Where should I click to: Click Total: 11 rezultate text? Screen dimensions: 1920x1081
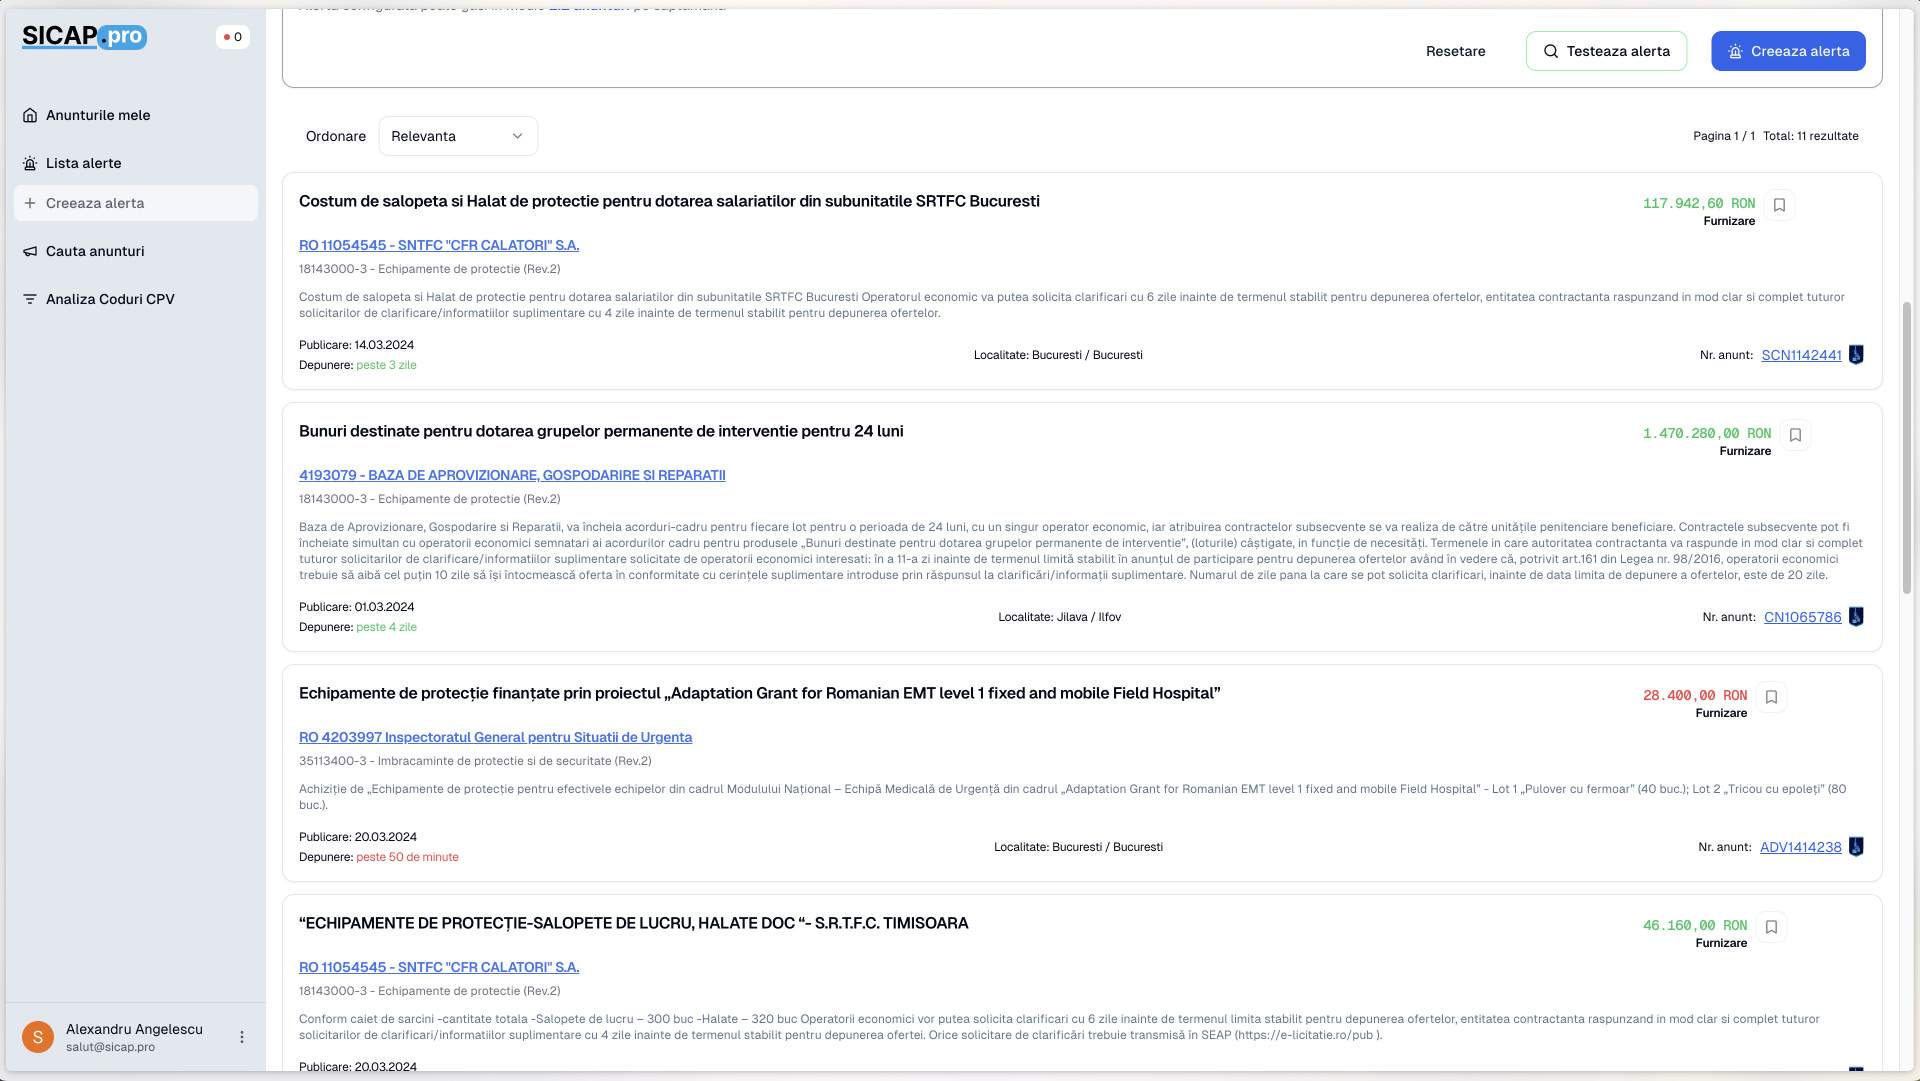pos(1810,136)
